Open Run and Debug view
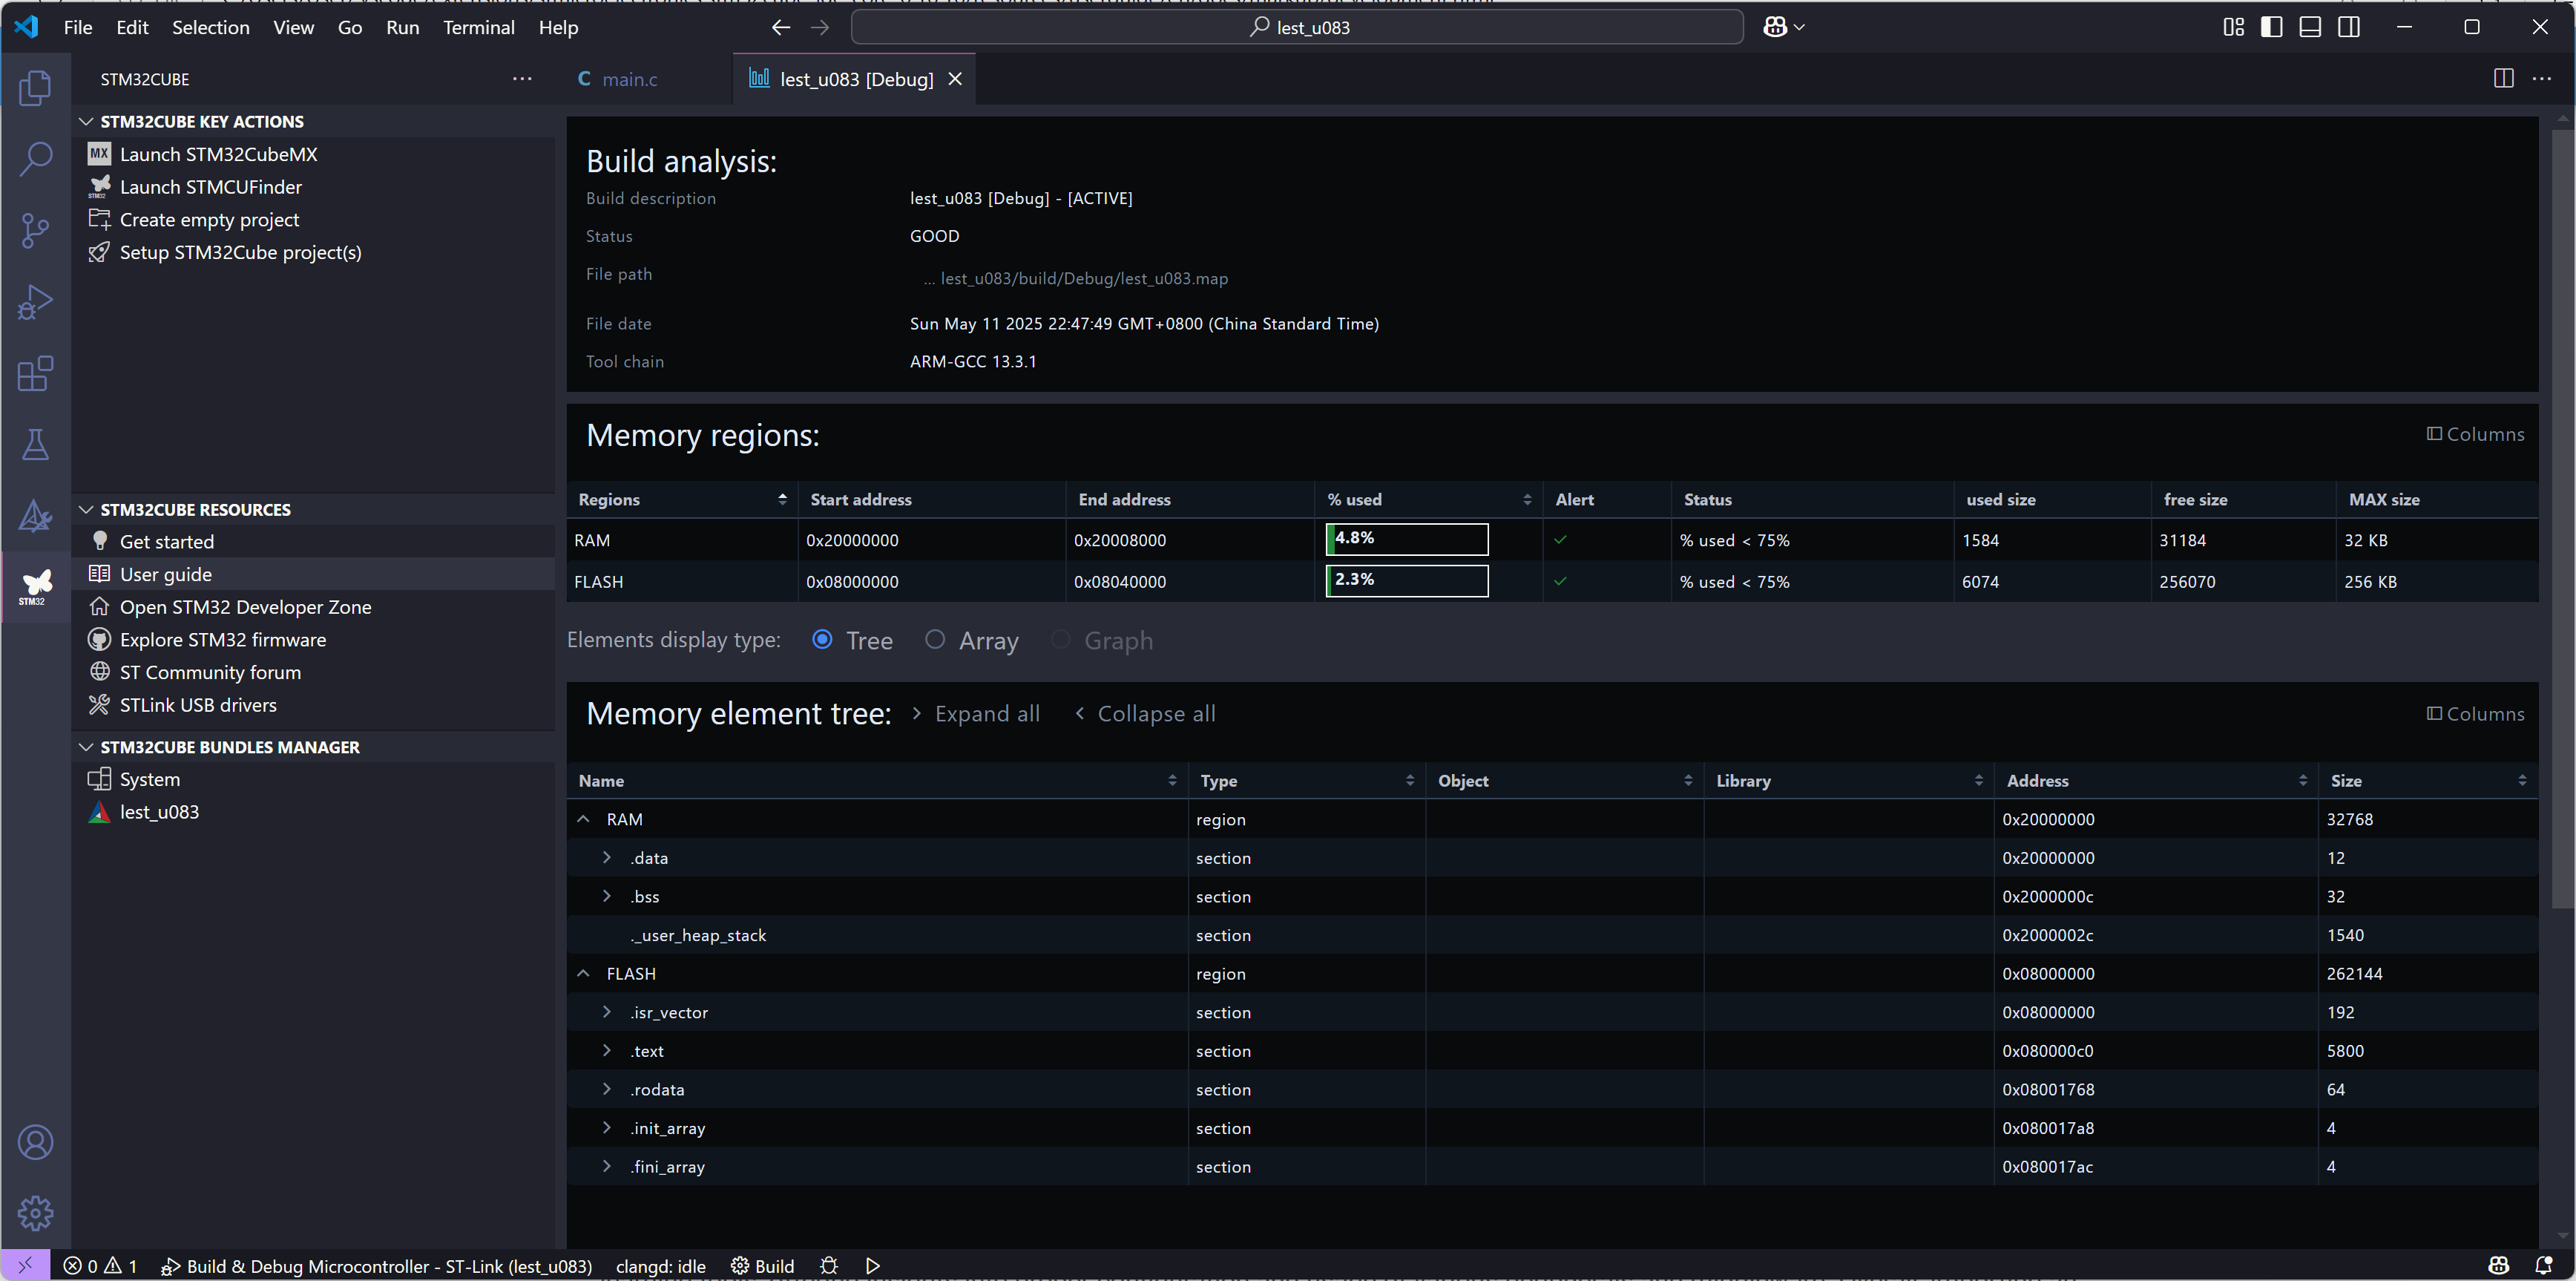2576x1281 pixels. [35, 302]
